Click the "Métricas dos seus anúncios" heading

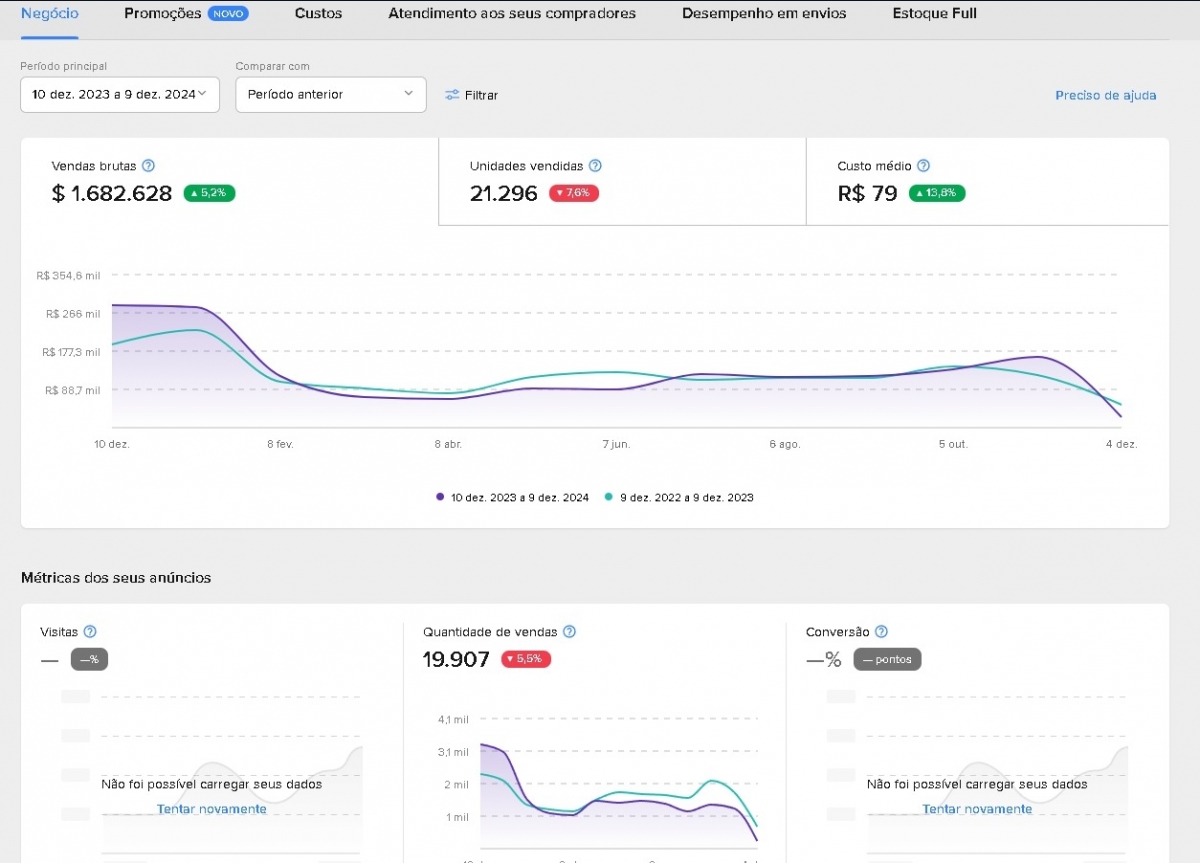point(116,577)
